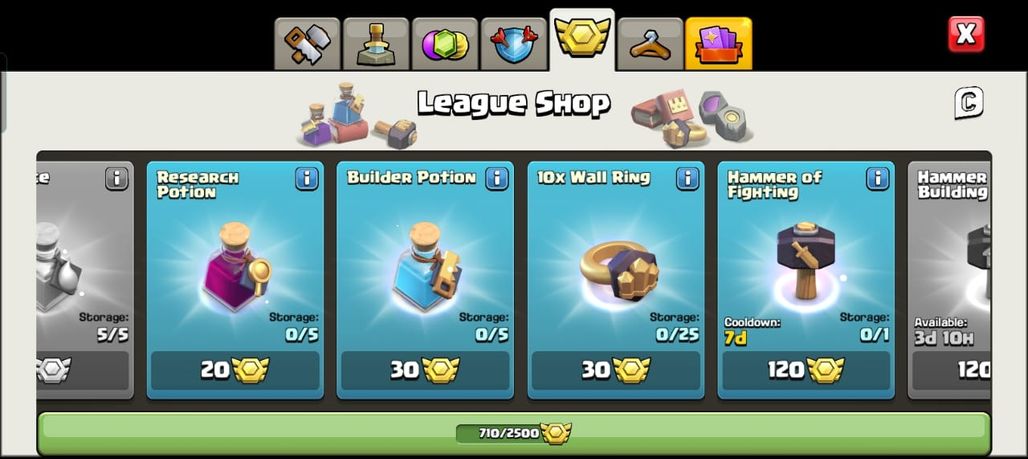Show info for Hammer of Fighting

(877, 178)
